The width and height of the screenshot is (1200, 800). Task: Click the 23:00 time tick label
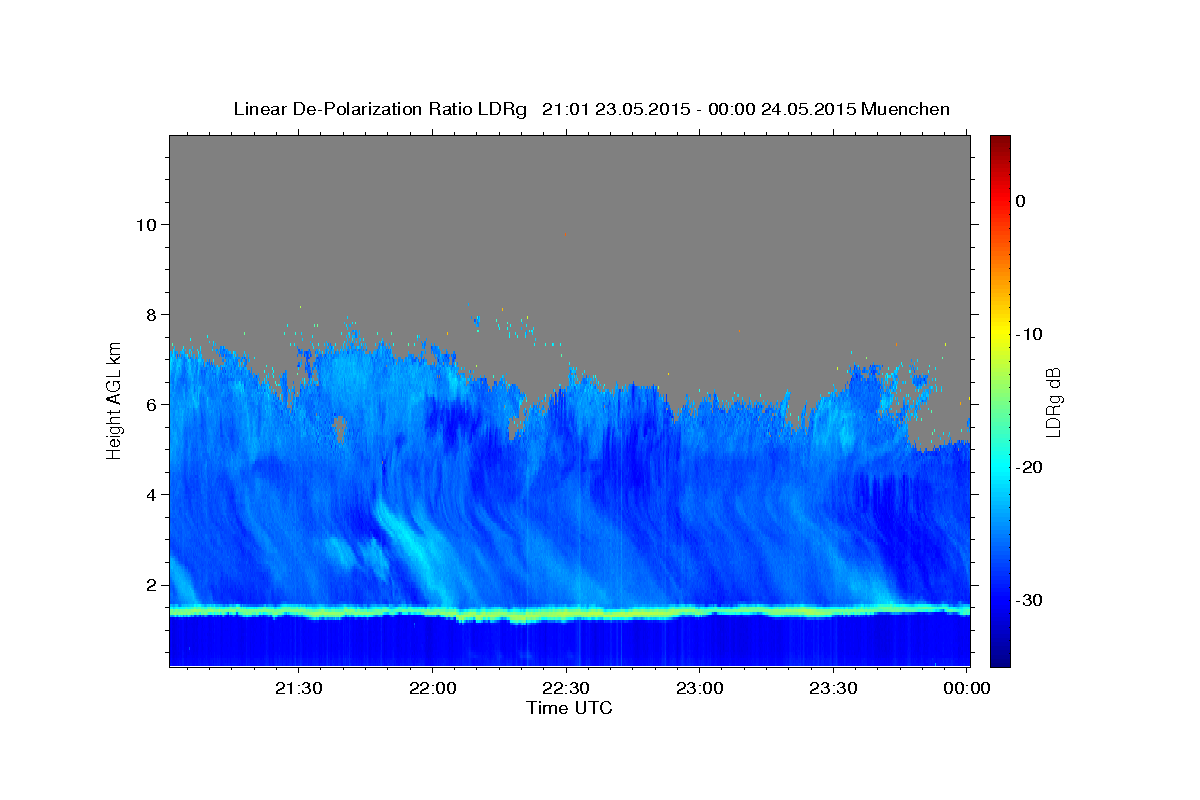(700, 688)
